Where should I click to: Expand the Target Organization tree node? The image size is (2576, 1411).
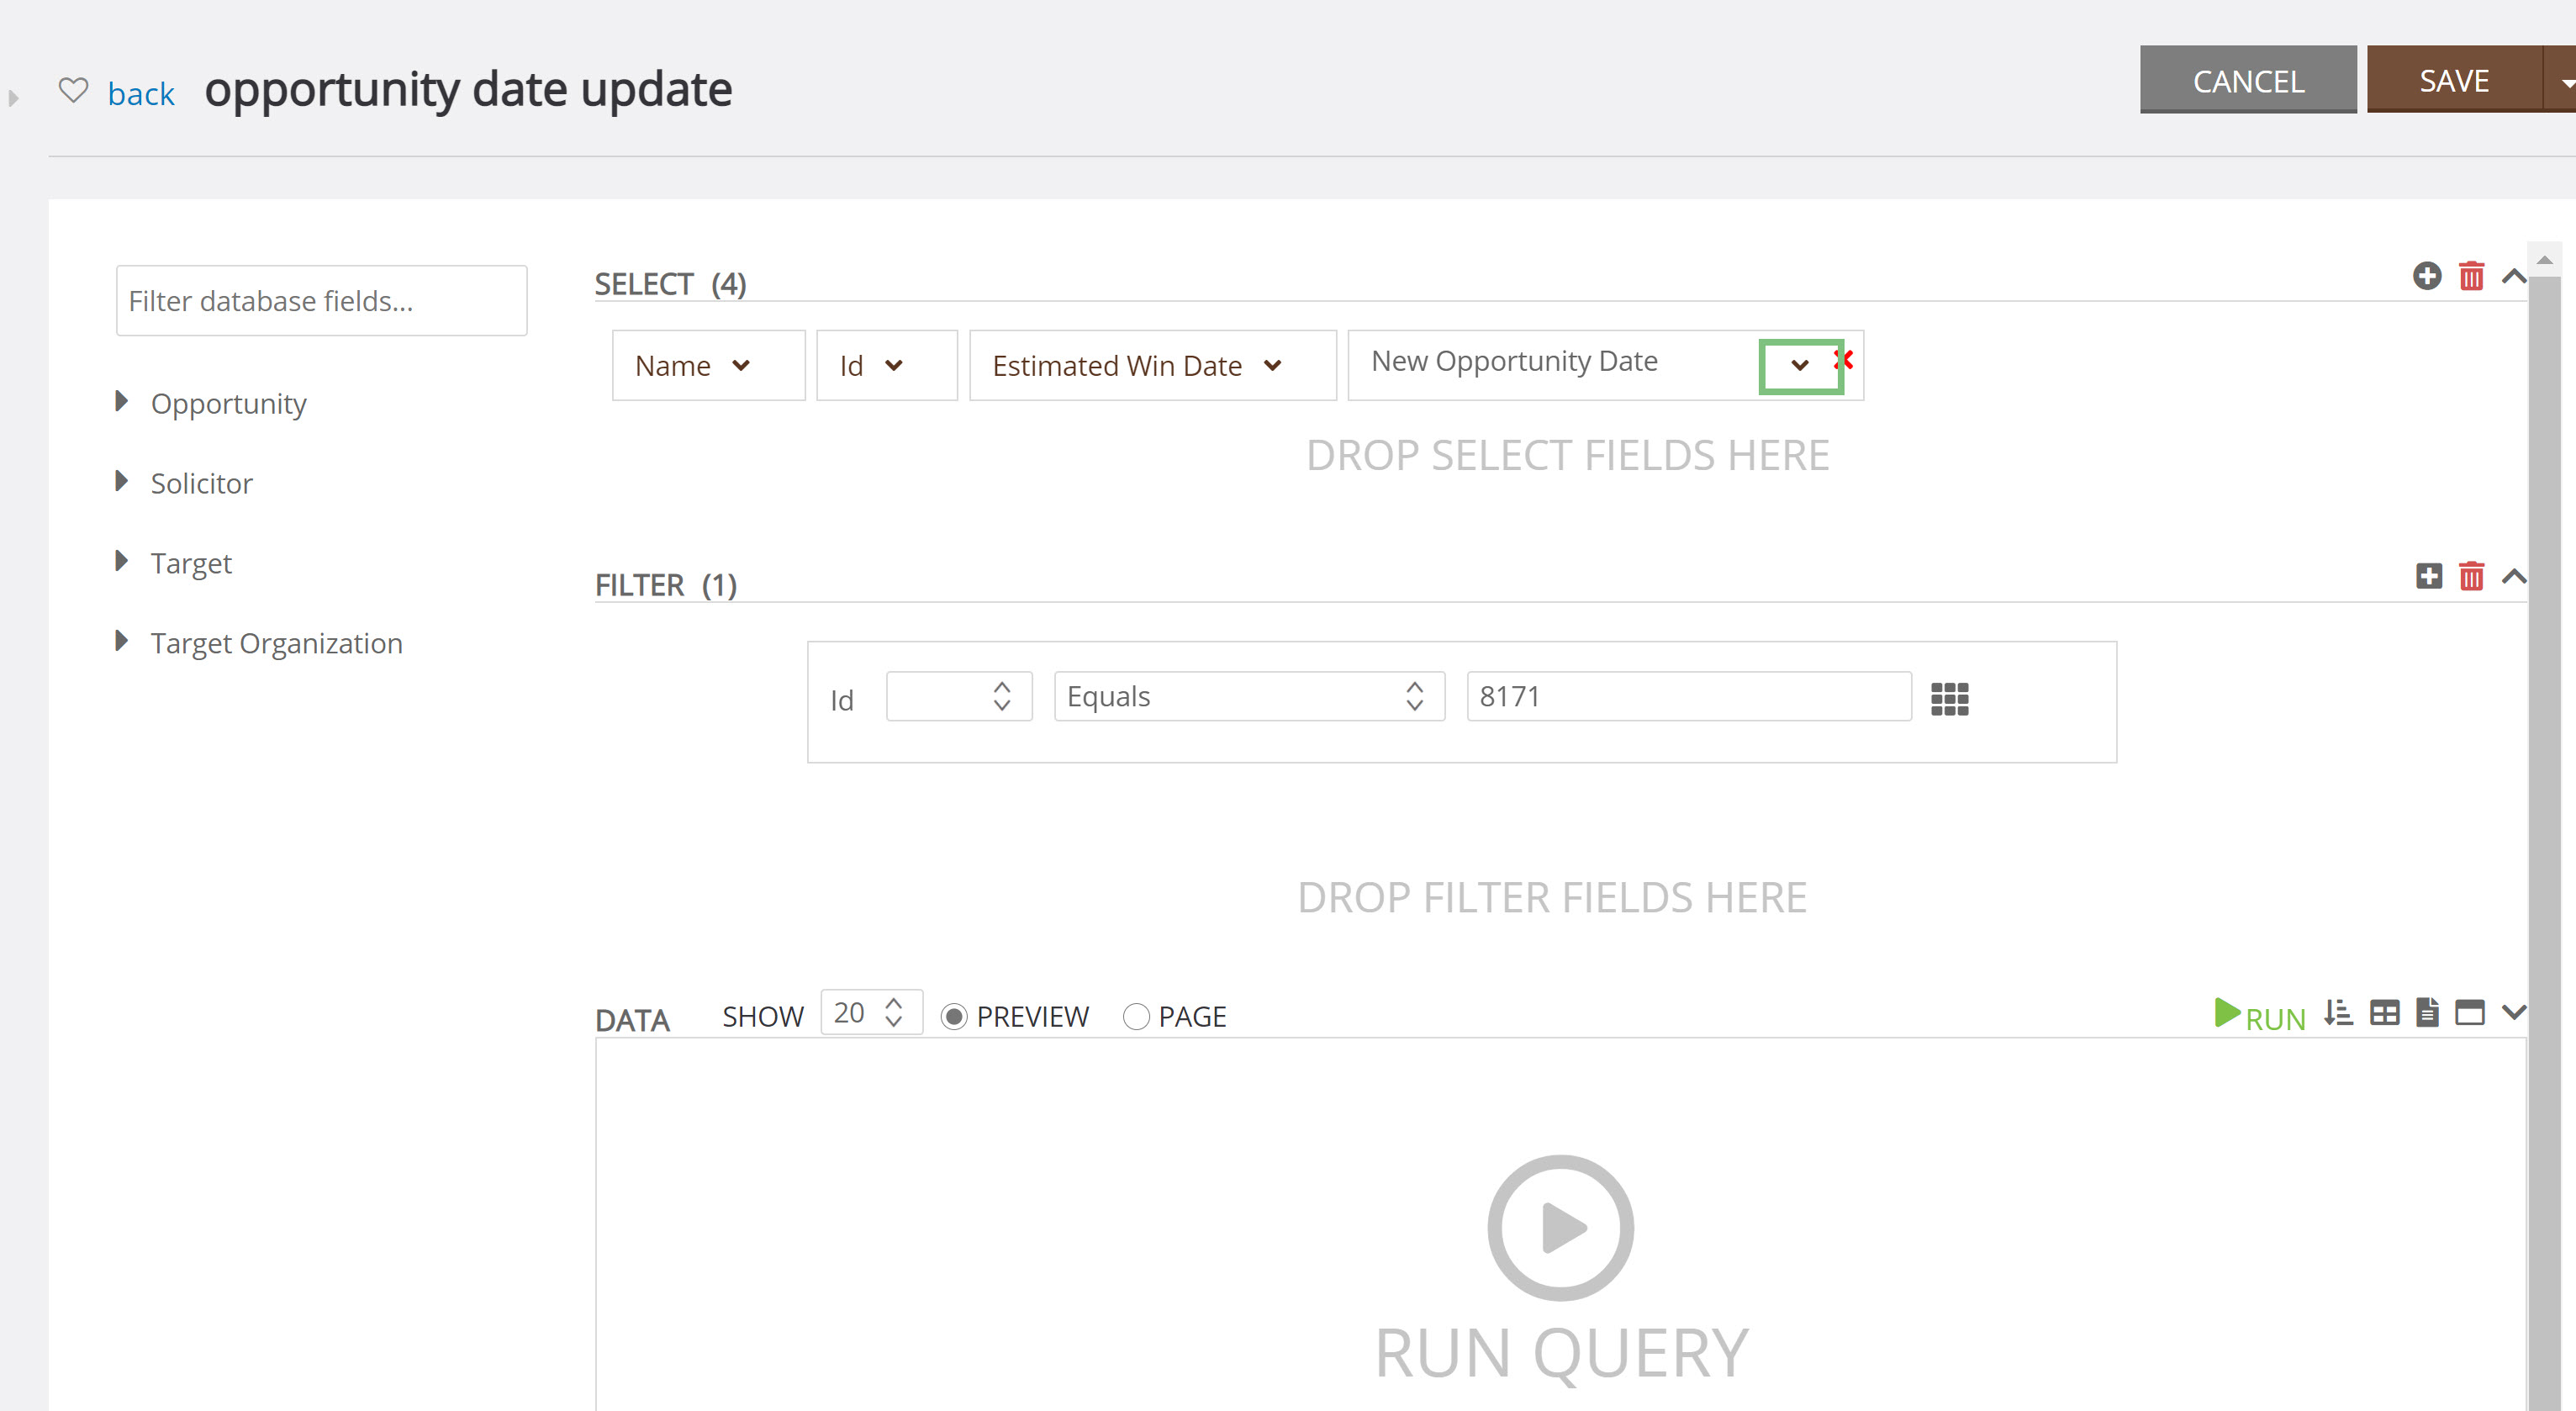(122, 642)
